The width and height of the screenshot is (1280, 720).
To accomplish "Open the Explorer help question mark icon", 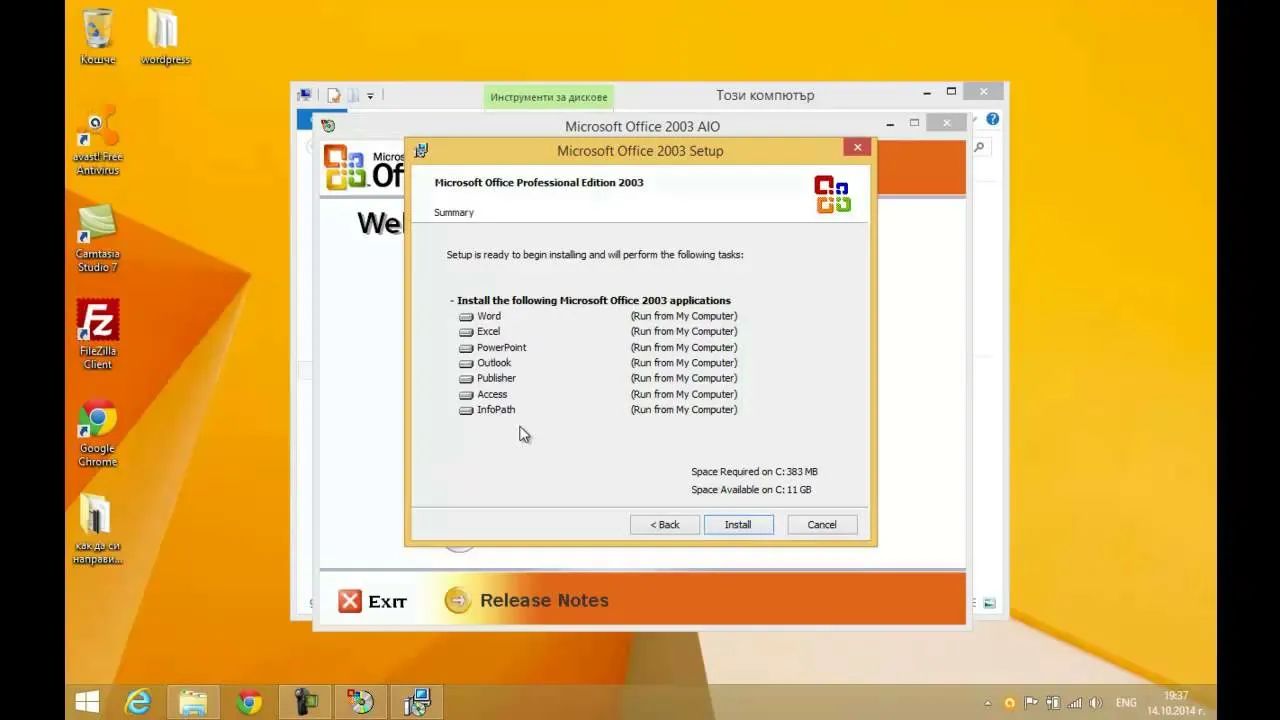I will pyautogui.click(x=992, y=119).
